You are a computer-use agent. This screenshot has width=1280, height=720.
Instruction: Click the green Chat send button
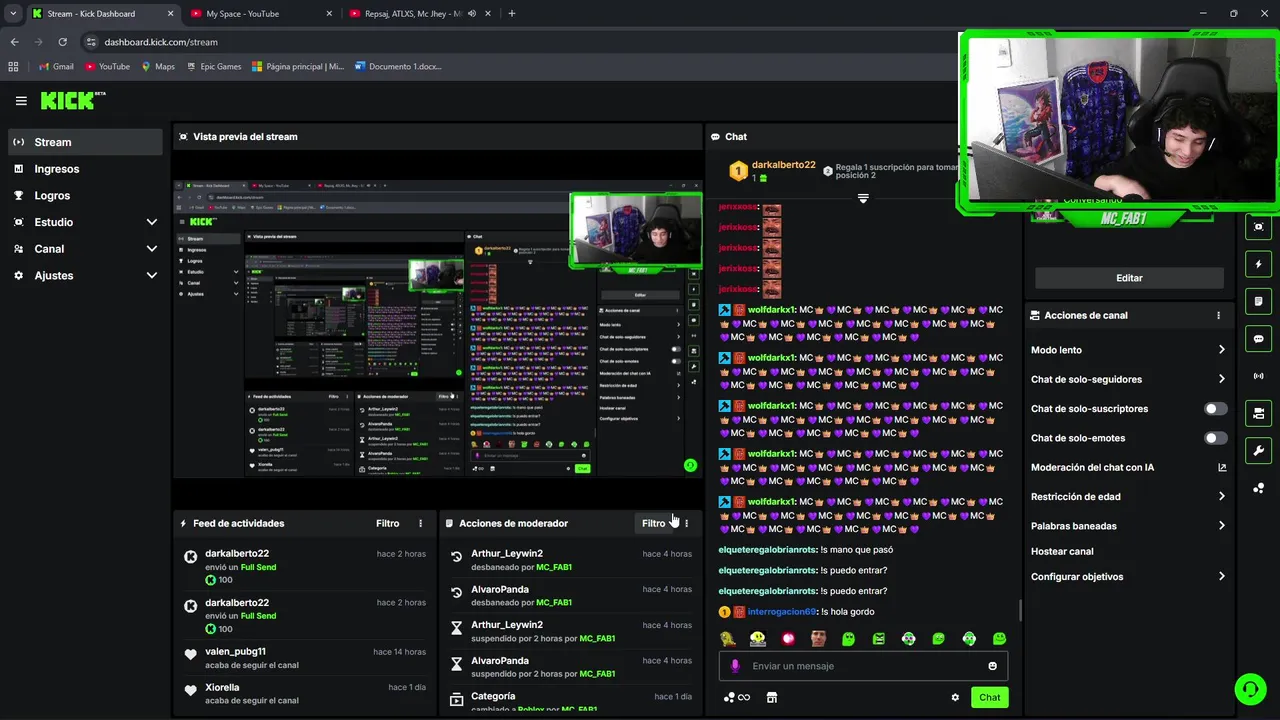[989, 698]
